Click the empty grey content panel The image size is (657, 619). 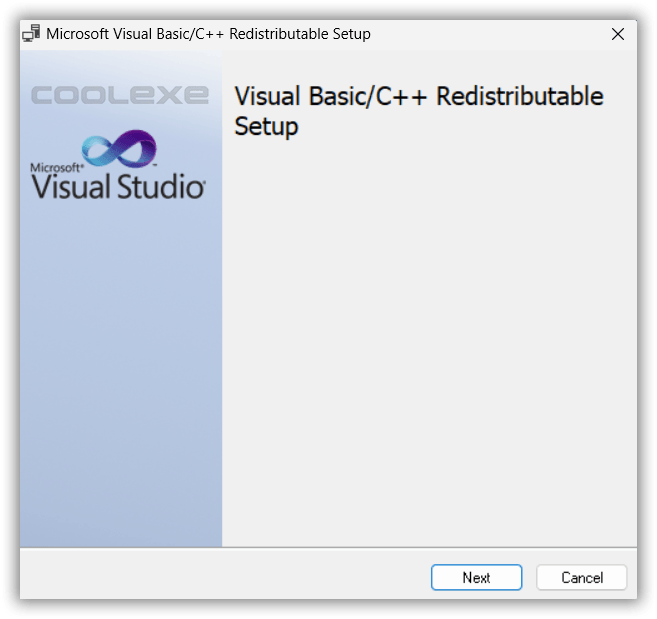click(x=428, y=340)
